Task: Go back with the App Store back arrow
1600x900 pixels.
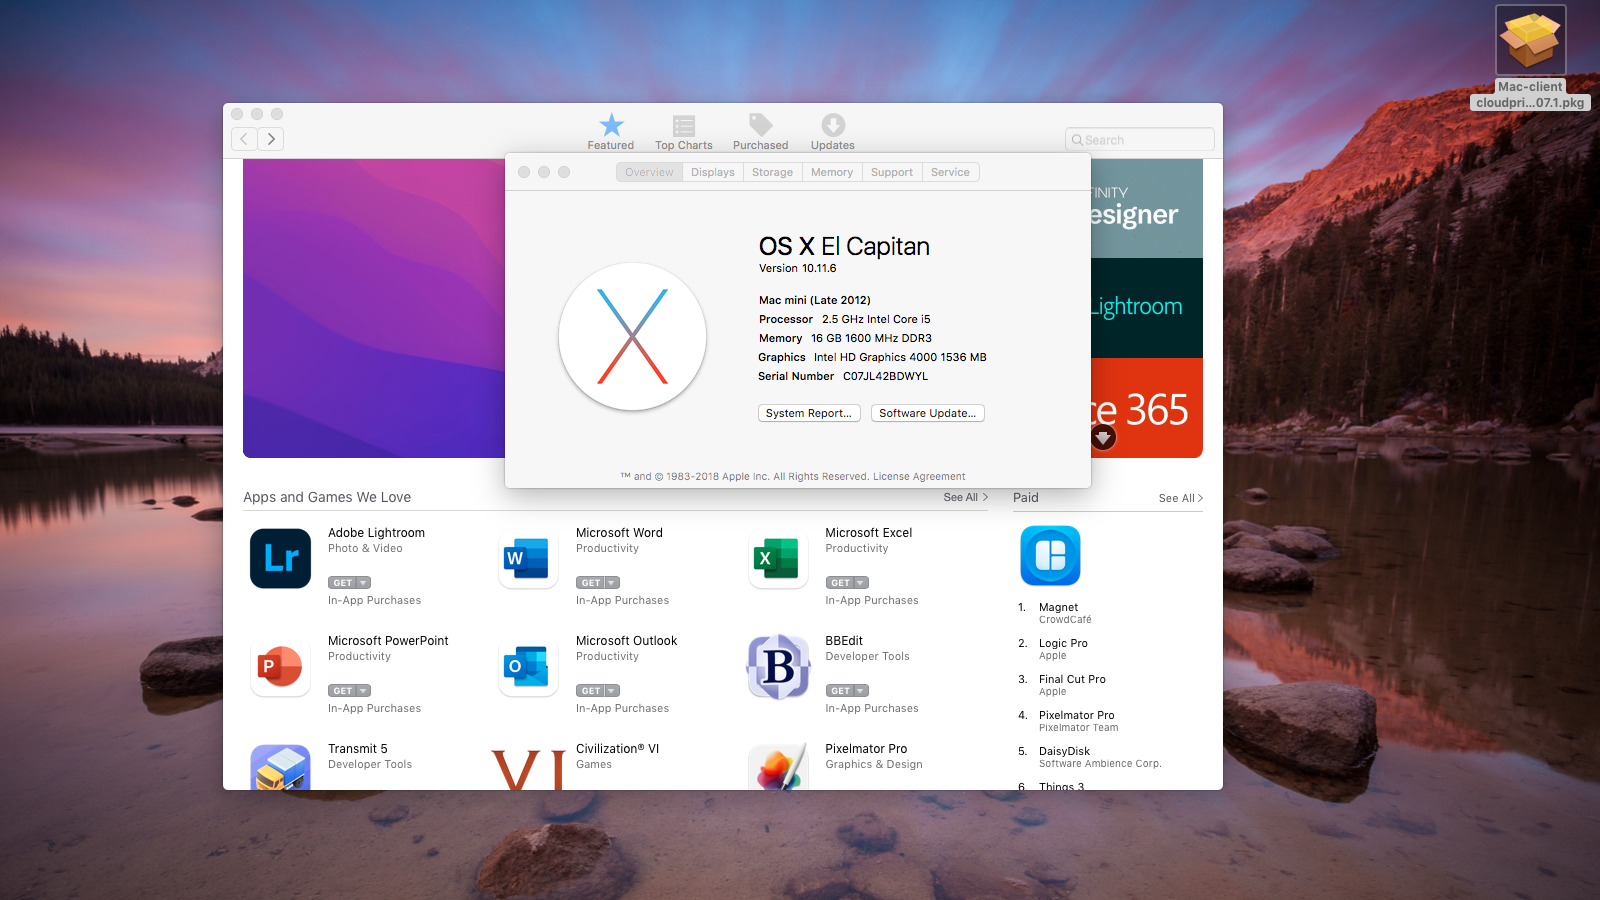Action: pos(244,139)
